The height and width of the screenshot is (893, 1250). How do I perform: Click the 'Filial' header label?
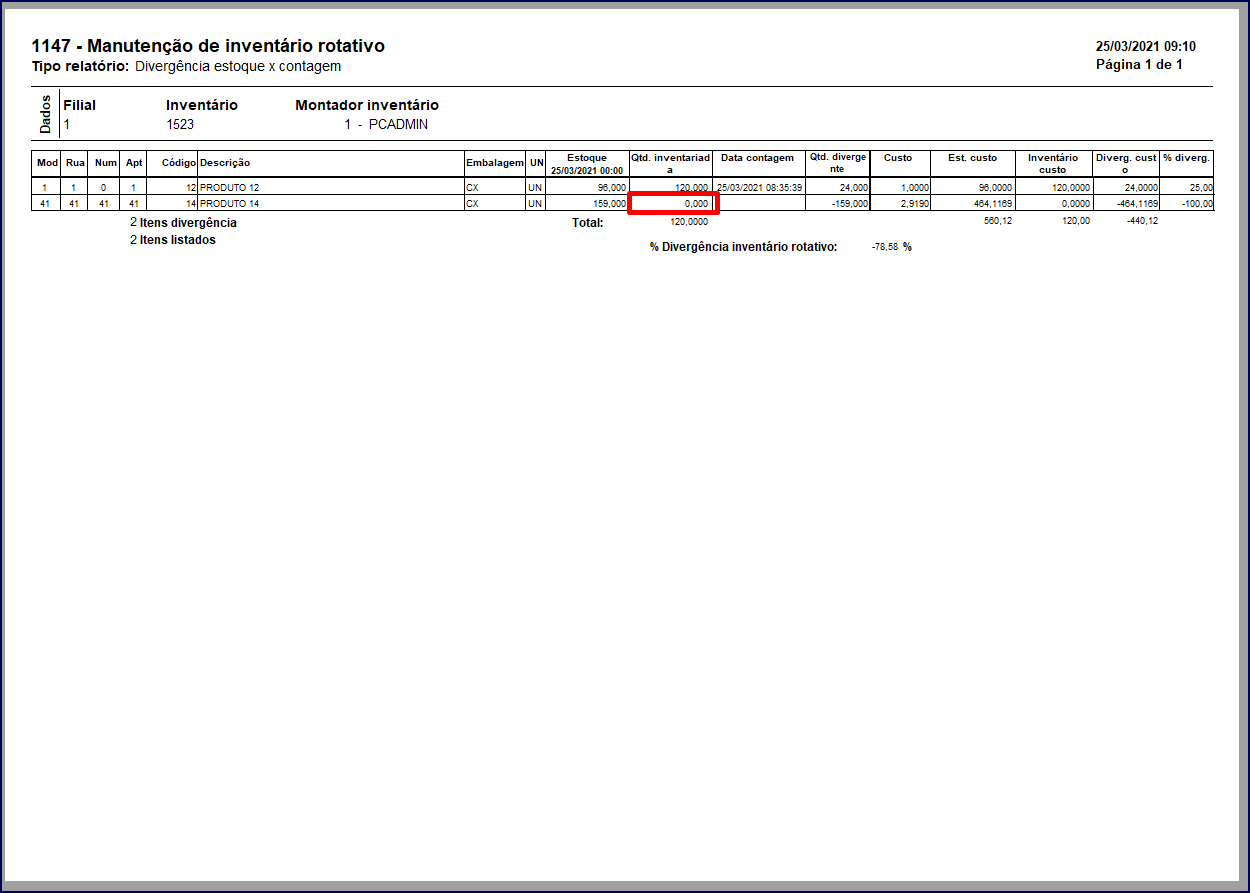[x=80, y=105]
